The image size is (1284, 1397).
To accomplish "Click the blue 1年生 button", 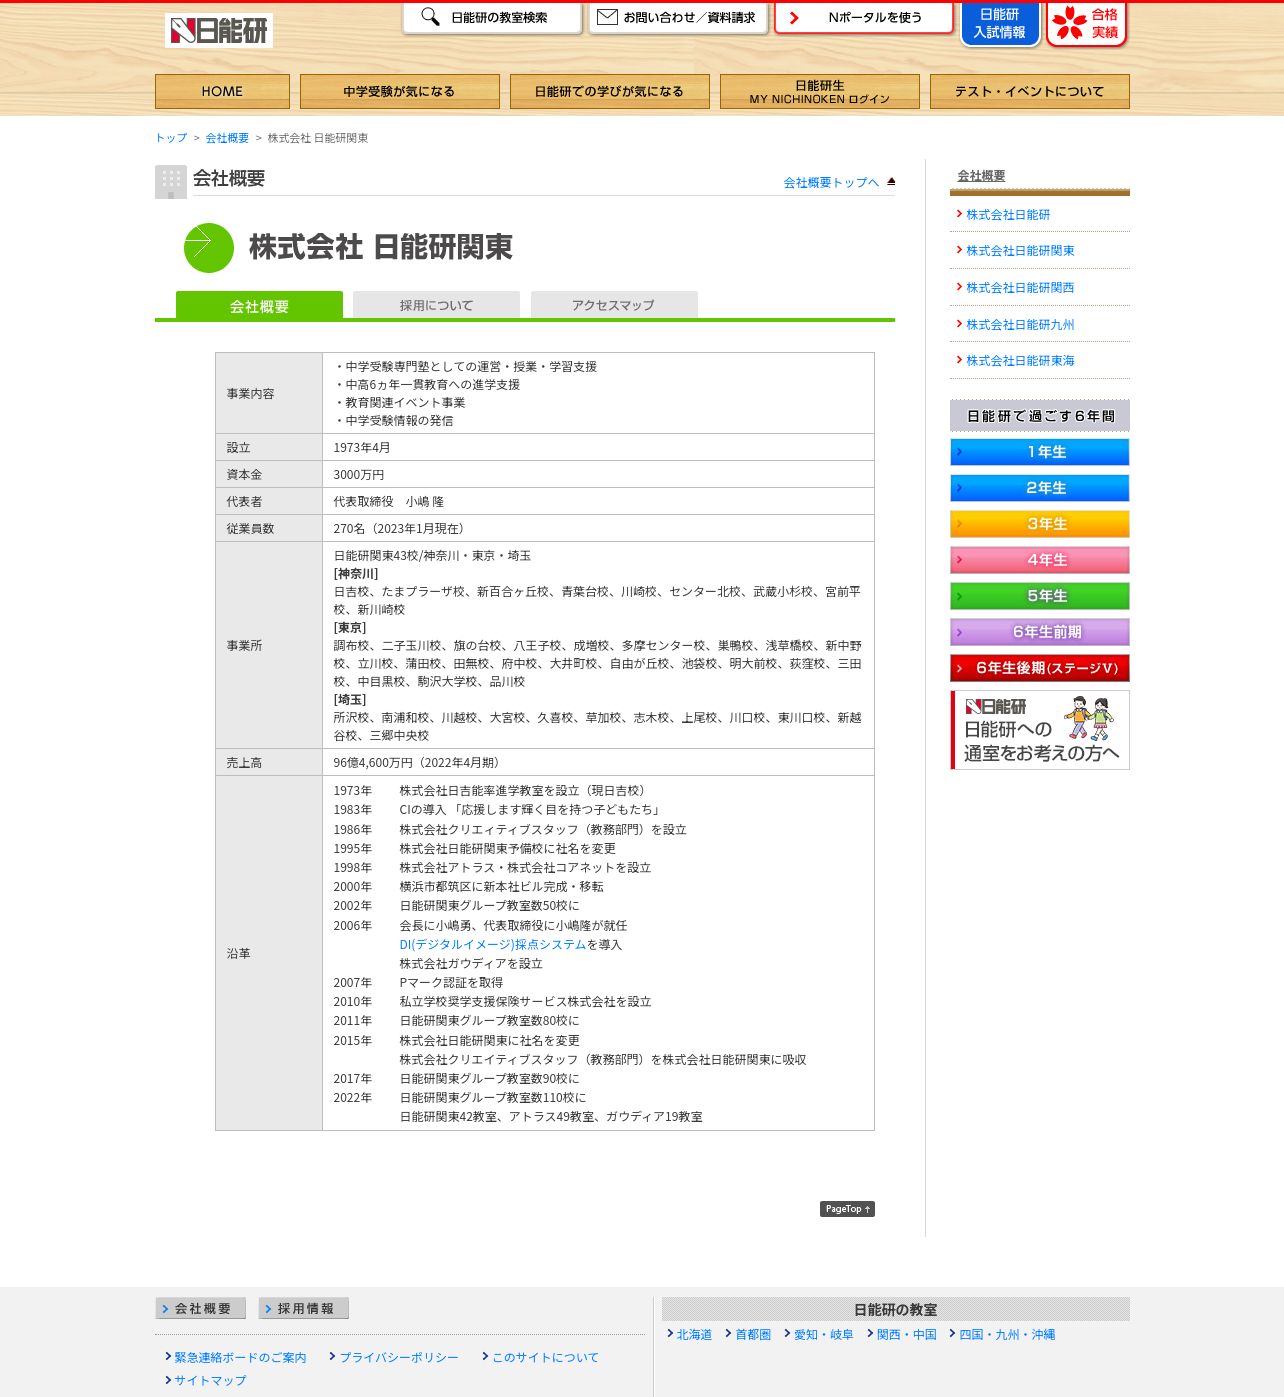I will point(1040,452).
